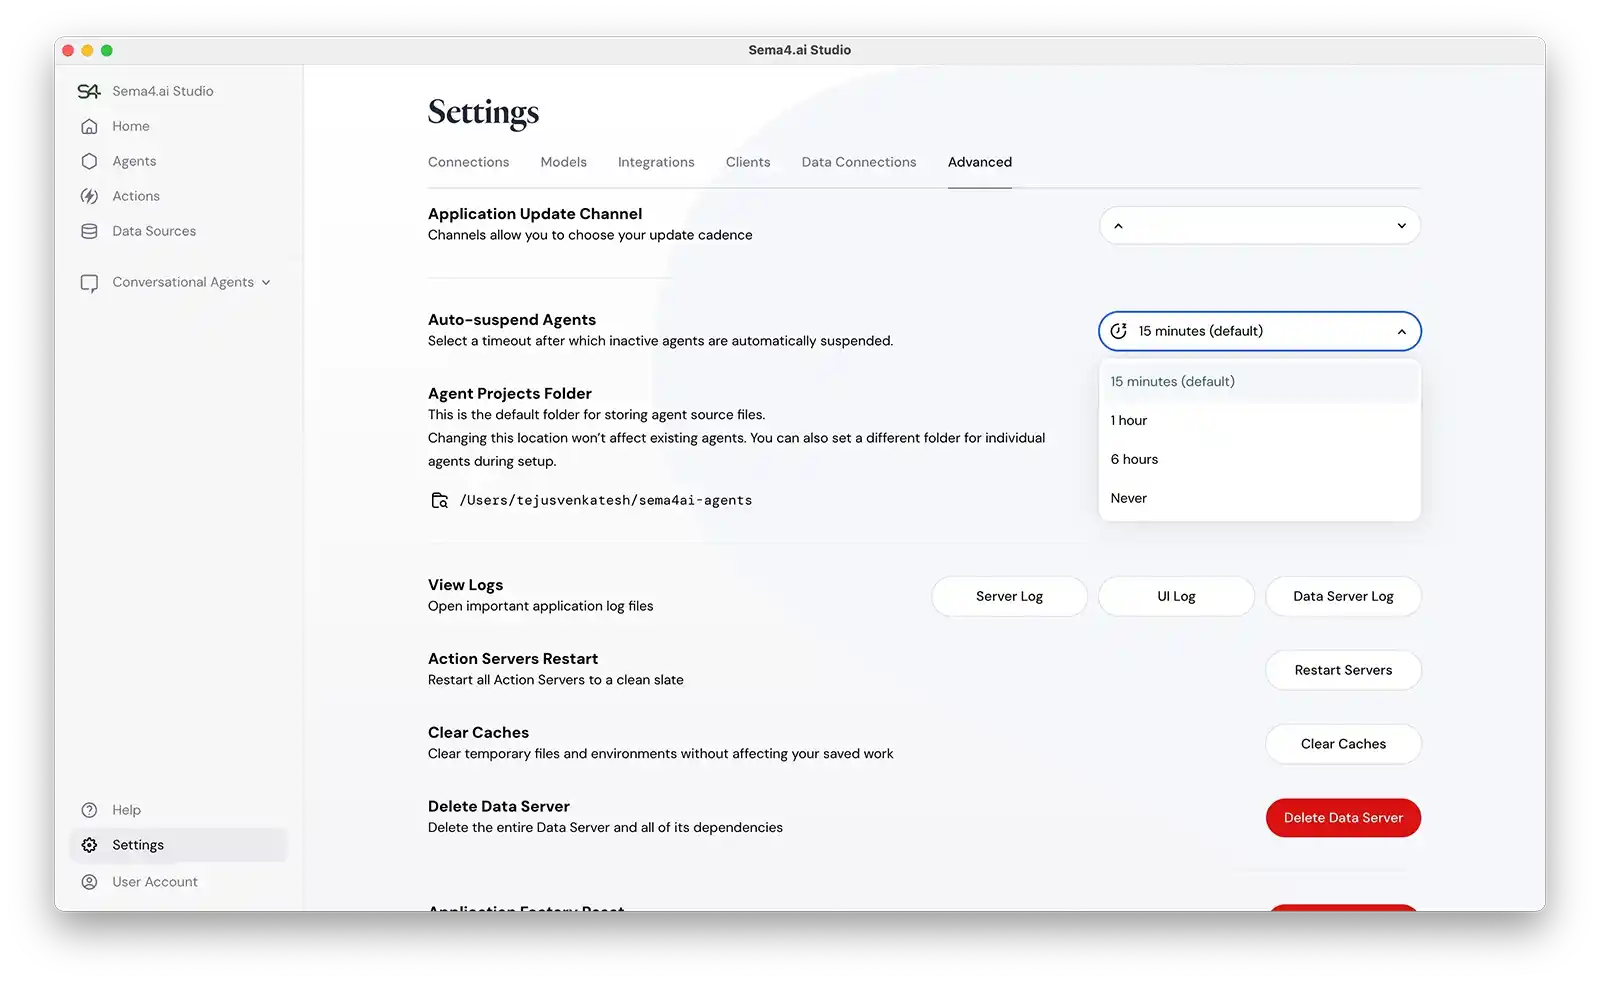Open the Data Connections tab
1600x983 pixels.
[x=858, y=162]
